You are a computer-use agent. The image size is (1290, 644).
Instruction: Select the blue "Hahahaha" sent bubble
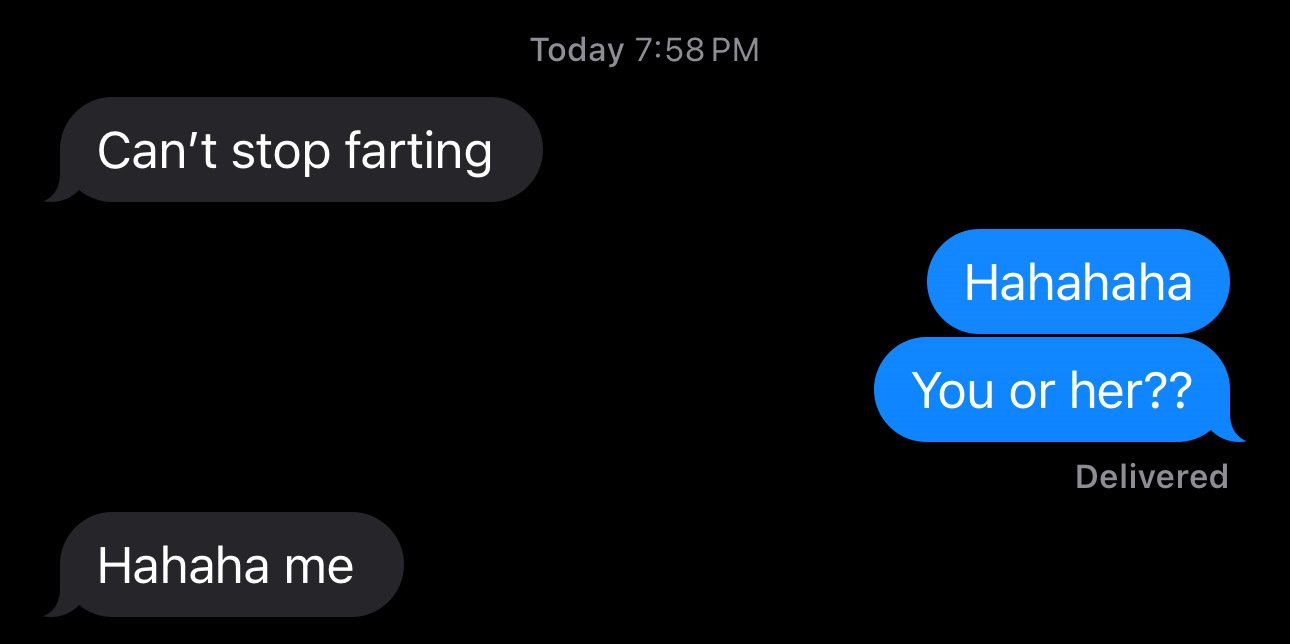(1078, 282)
